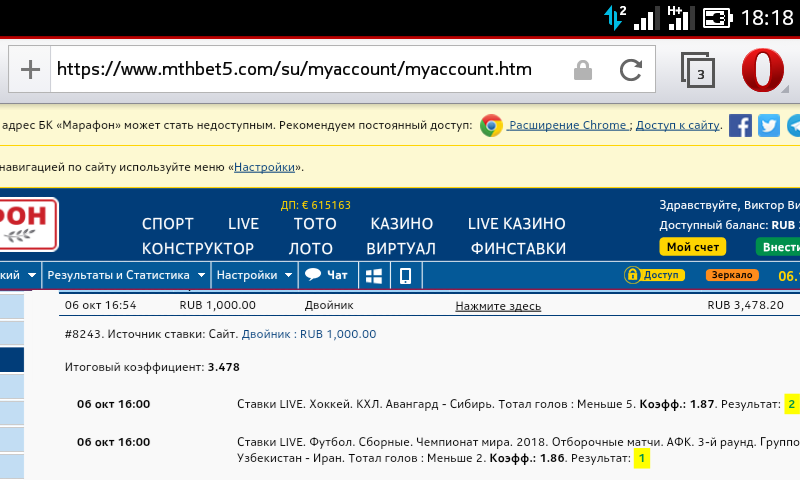Tap the data transfer arrows icon
The image size is (800, 480).
614,18
